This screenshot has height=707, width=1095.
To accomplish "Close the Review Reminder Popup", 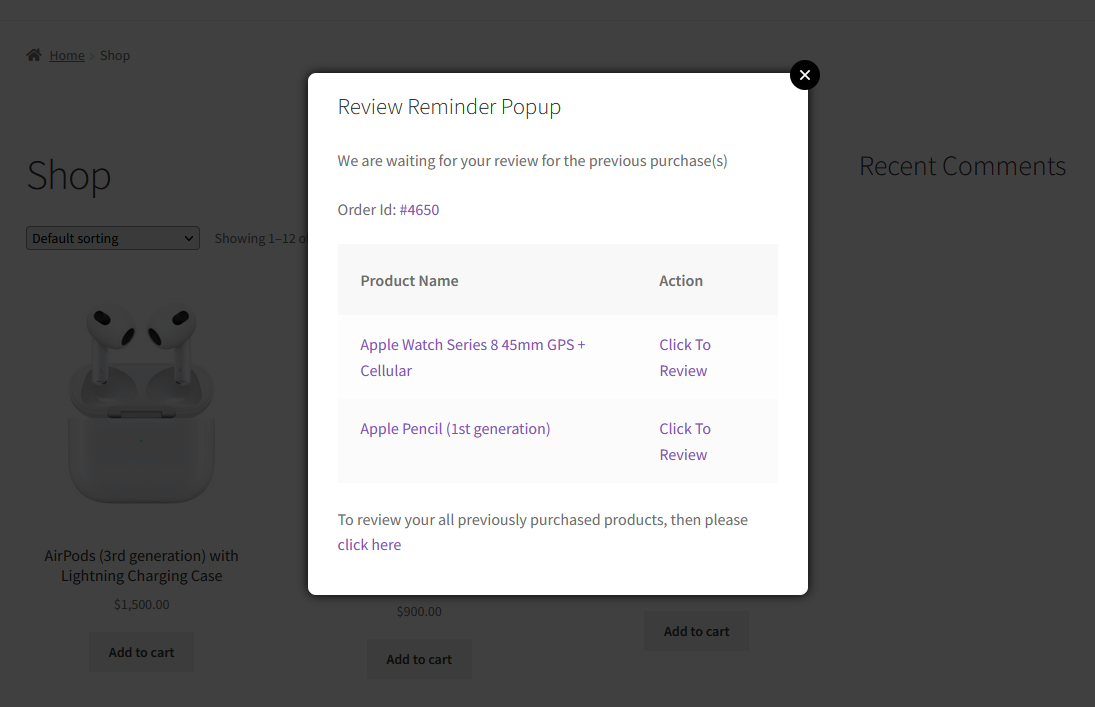I will [805, 75].
